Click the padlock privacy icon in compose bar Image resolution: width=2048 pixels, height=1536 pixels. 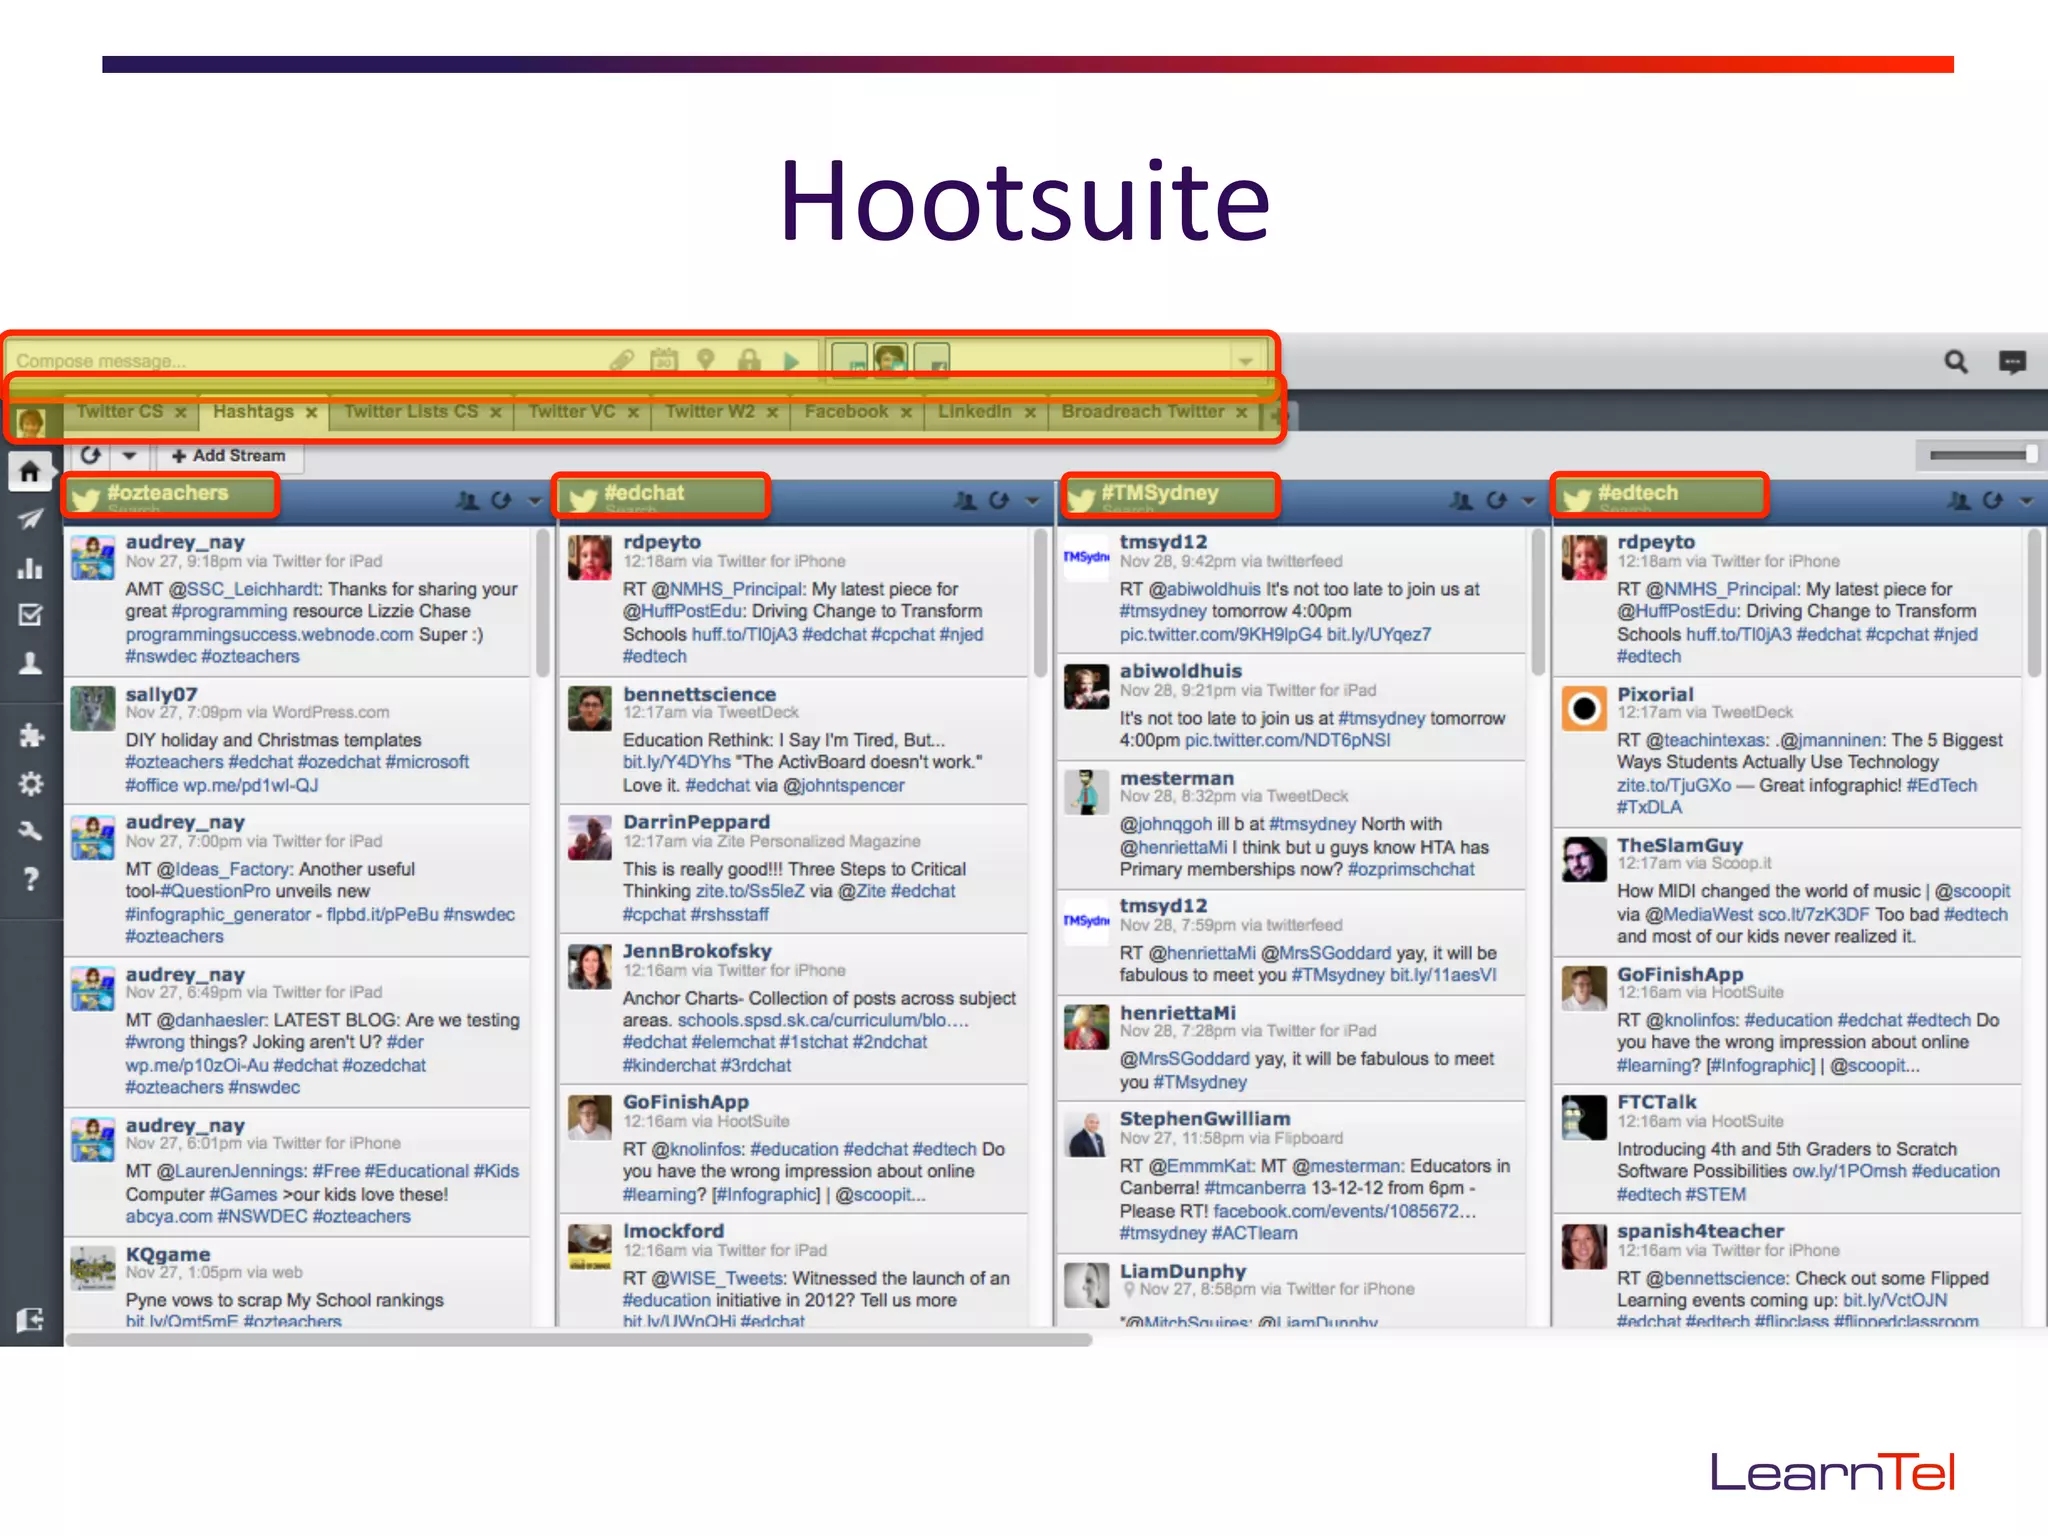[x=749, y=360]
